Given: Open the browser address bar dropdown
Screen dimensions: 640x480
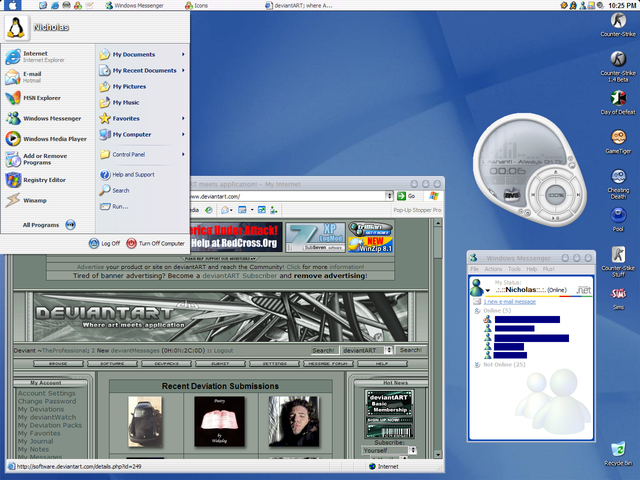Looking at the screenshot, I should coord(389,196).
